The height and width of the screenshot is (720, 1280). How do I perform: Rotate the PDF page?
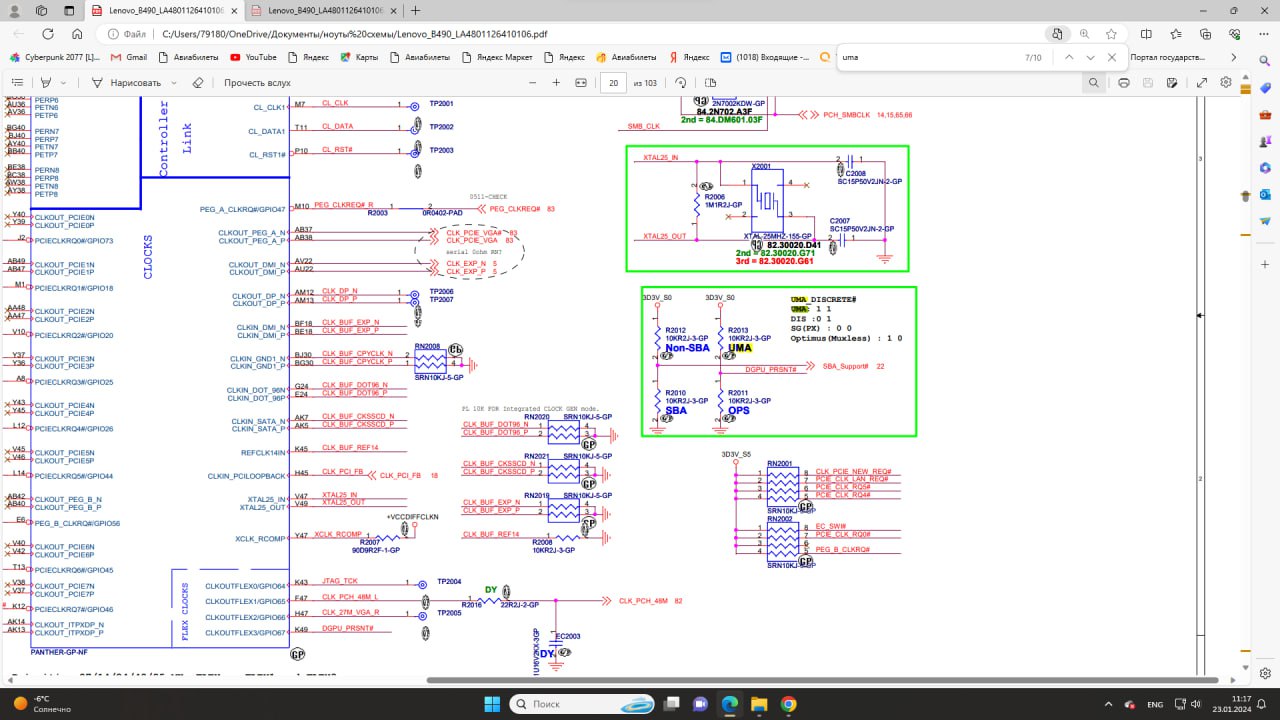[681, 83]
